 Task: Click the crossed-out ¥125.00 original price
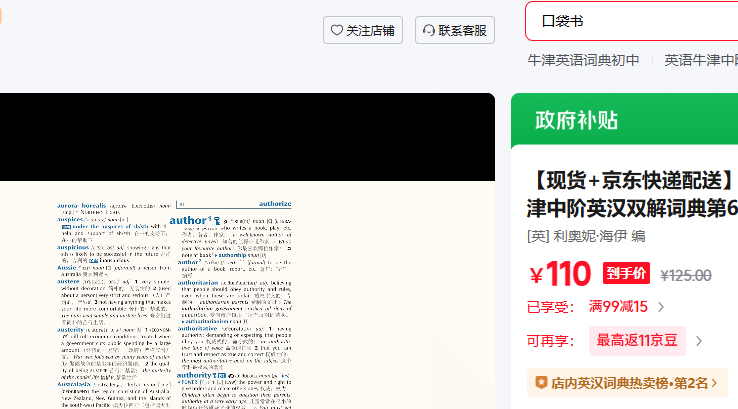tap(686, 275)
